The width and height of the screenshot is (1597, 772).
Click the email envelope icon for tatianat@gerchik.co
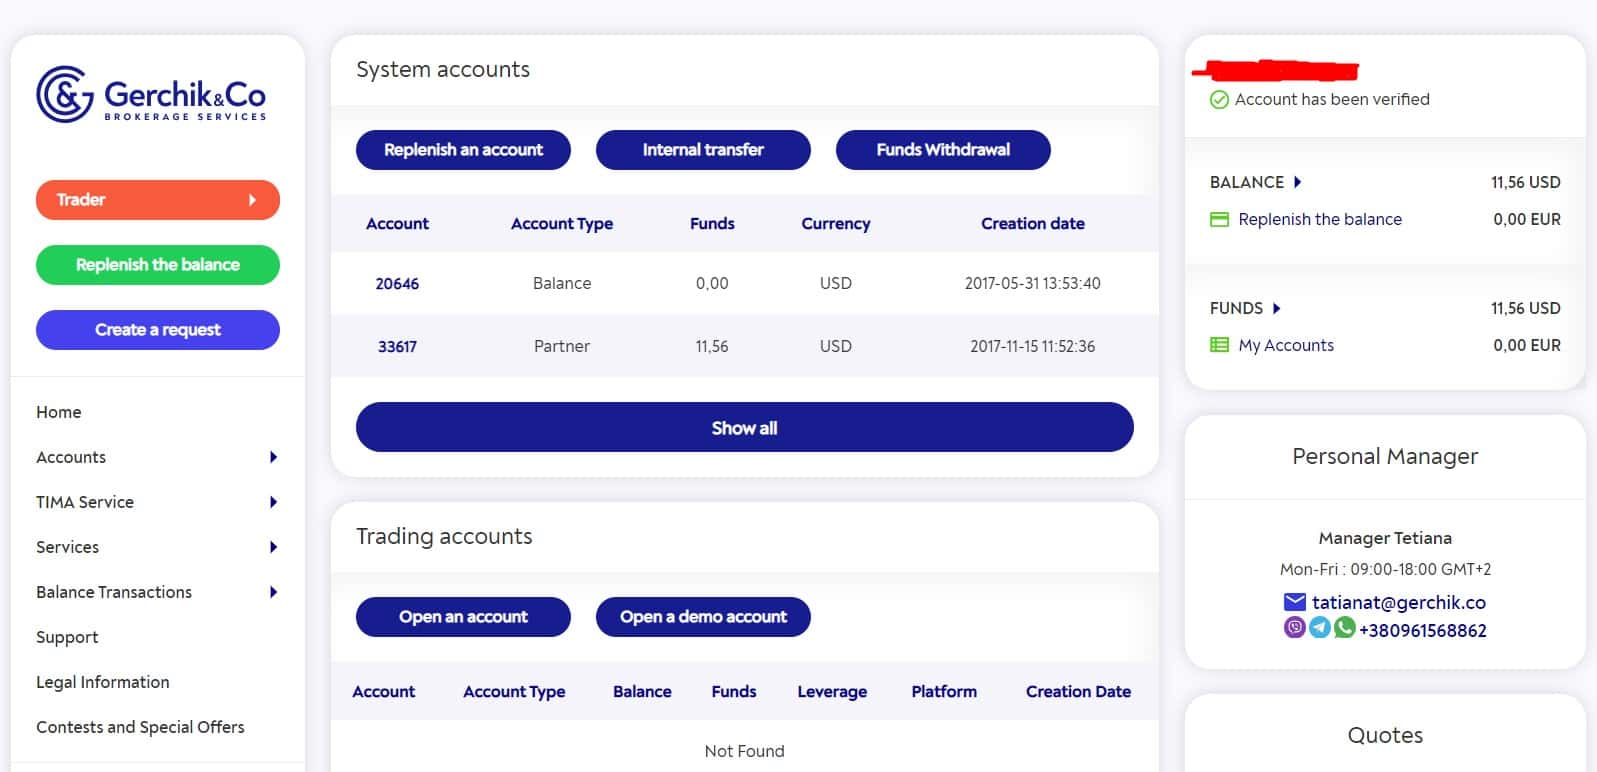pos(1295,602)
